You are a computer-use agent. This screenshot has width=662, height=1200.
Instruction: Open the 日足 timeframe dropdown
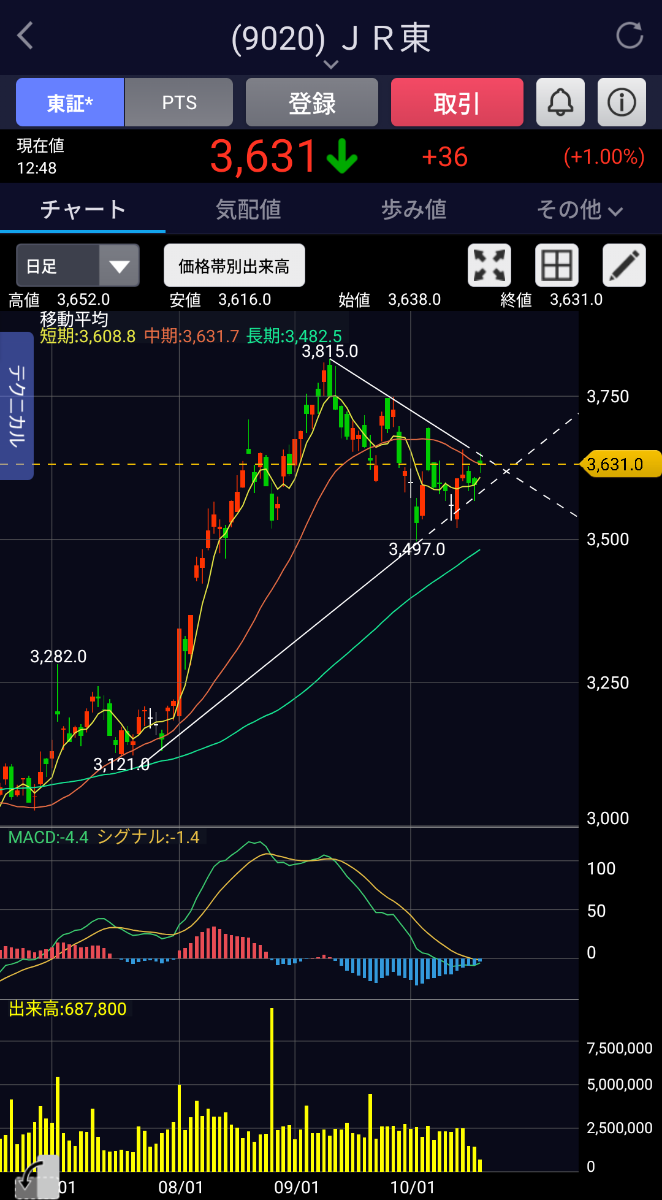coord(77,266)
